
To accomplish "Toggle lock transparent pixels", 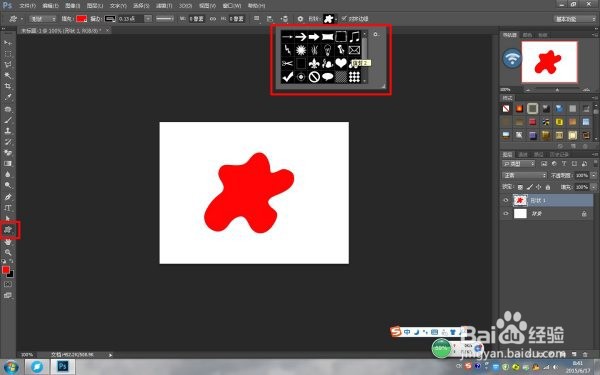I will click(x=520, y=187).
